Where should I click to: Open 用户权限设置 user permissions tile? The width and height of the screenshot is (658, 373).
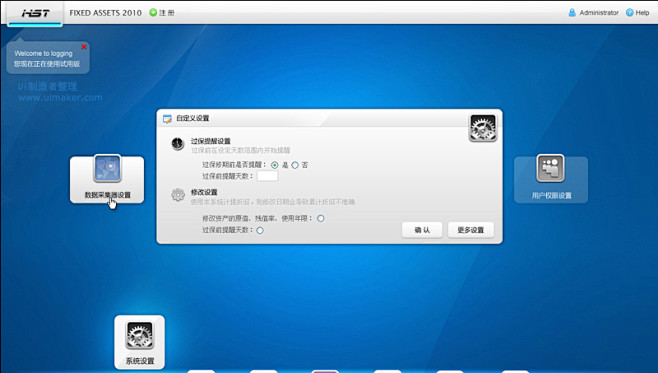551,180
